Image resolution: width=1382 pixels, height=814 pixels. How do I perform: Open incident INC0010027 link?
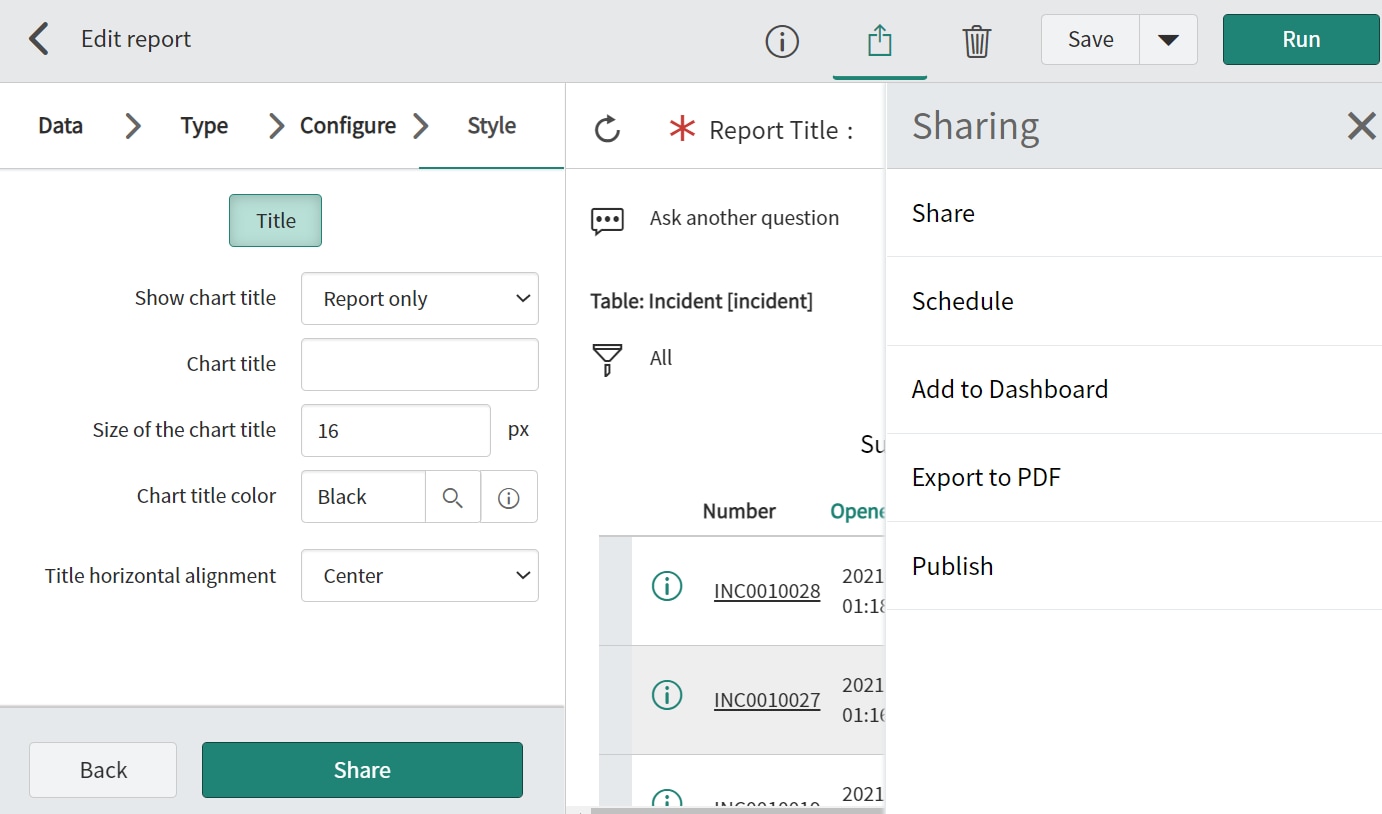coord(767,700)
